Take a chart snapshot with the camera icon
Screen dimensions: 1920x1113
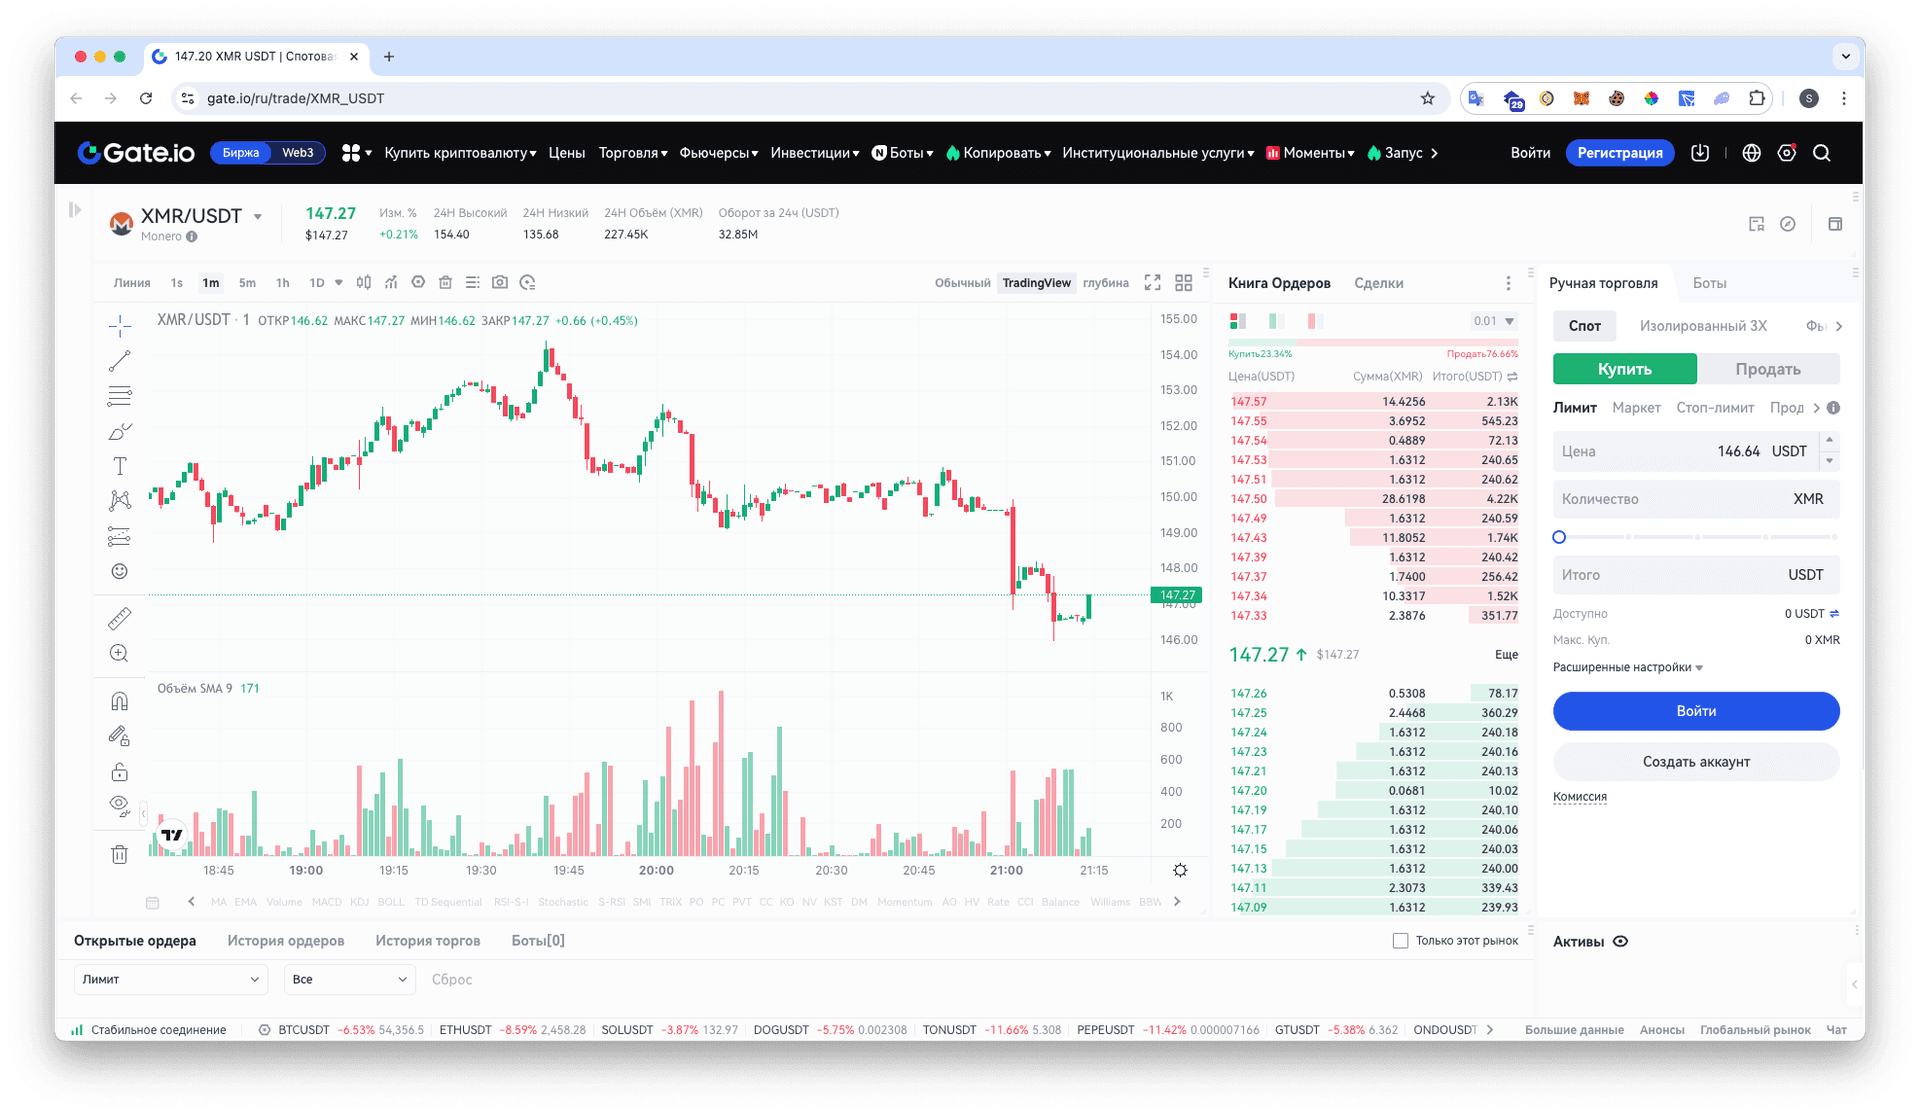(x=500, y=283)
